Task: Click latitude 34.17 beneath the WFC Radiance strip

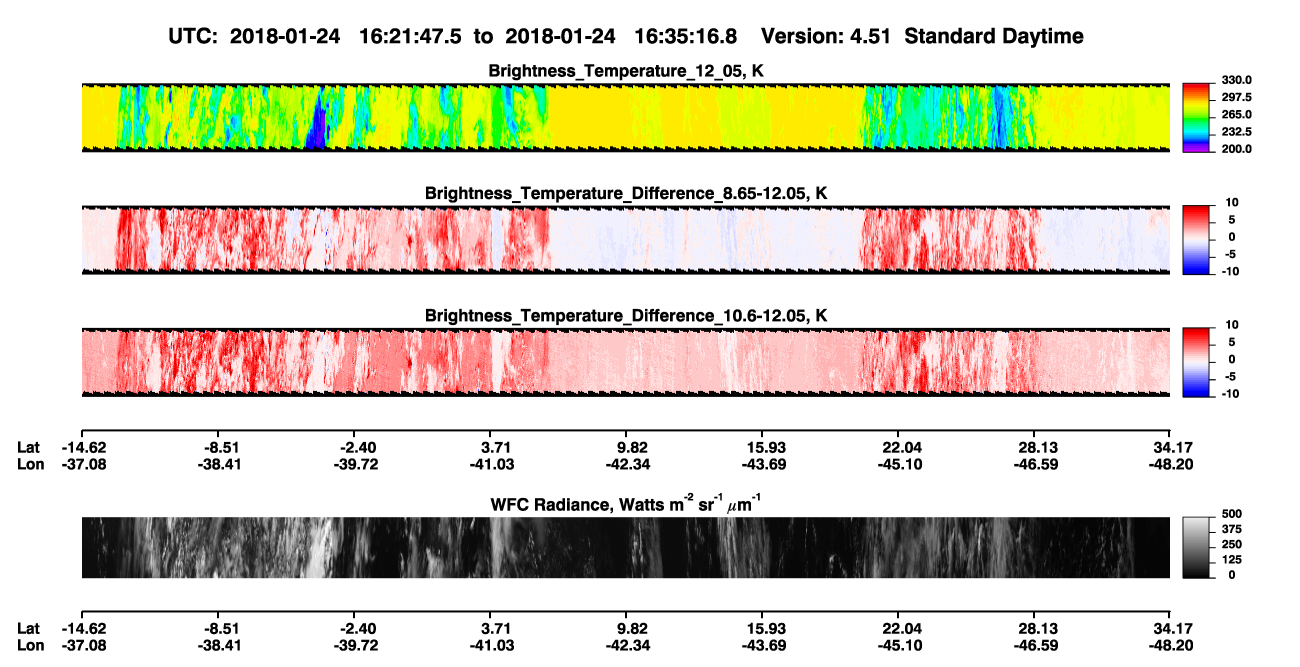Action: [1170, 628]
